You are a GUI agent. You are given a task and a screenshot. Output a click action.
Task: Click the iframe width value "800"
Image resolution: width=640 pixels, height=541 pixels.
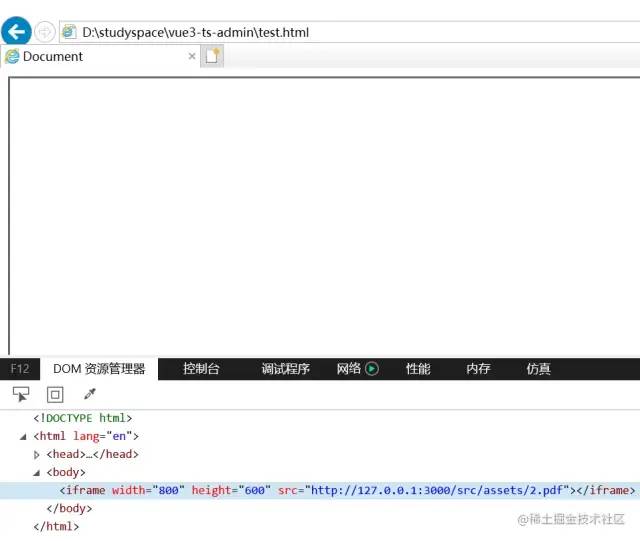tap(168, 490)
